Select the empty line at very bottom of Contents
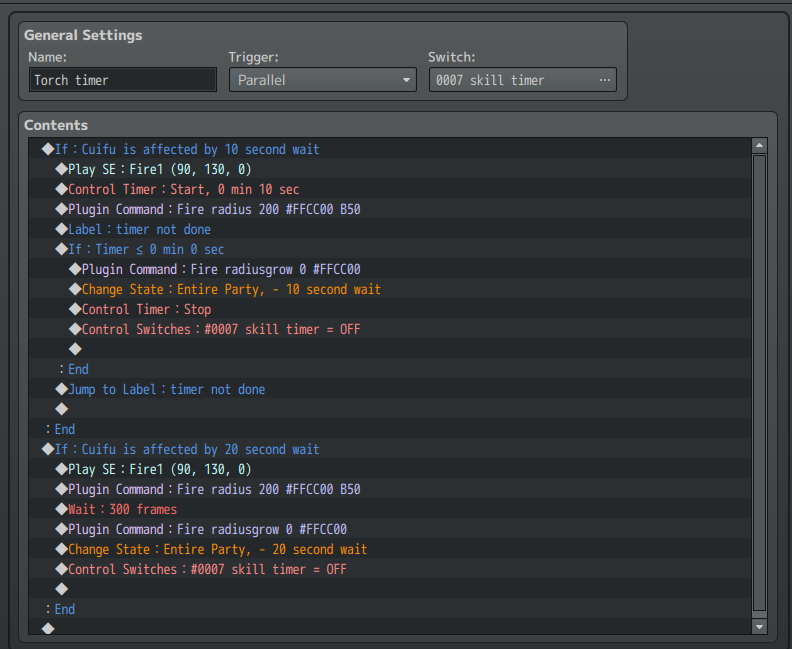Viewport: 792px width, 649px height. point(389,628)
